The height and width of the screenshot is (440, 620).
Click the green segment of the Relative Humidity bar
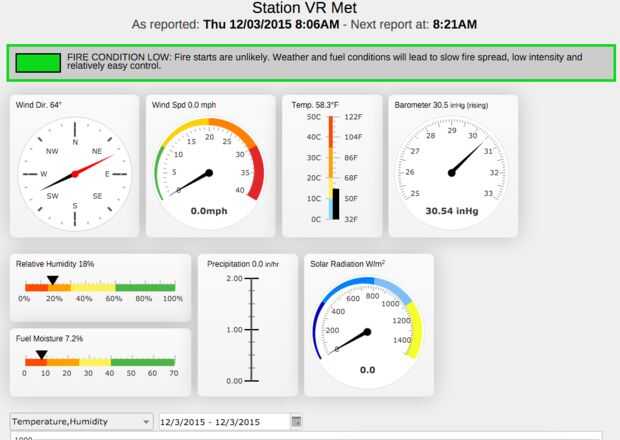[x=146, y=287]
